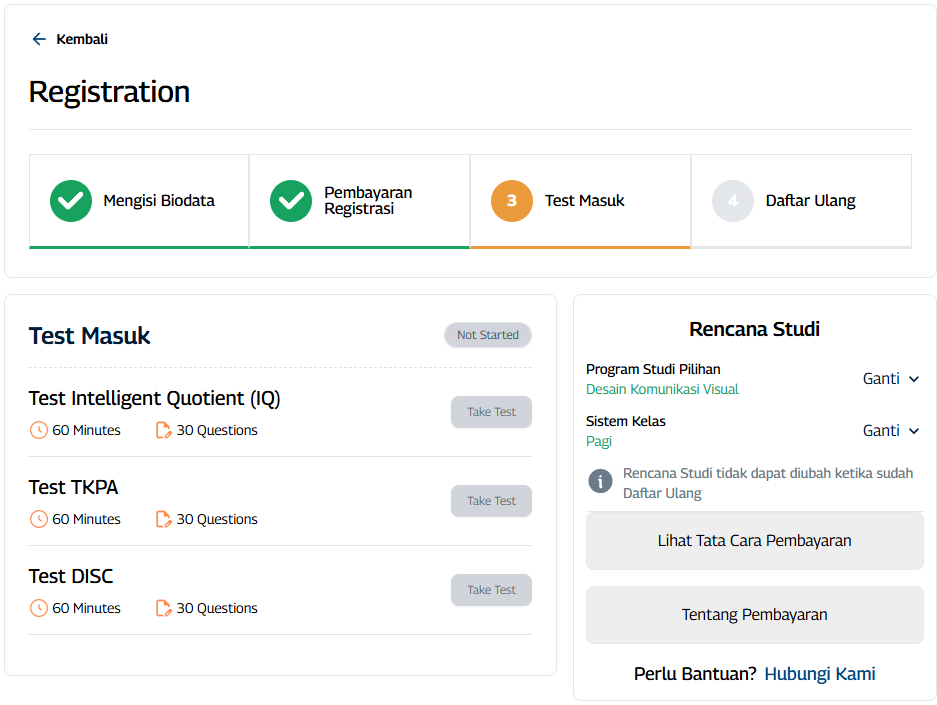
Task: Open the Daftar Ulang step tab
Action: point(801,201)
